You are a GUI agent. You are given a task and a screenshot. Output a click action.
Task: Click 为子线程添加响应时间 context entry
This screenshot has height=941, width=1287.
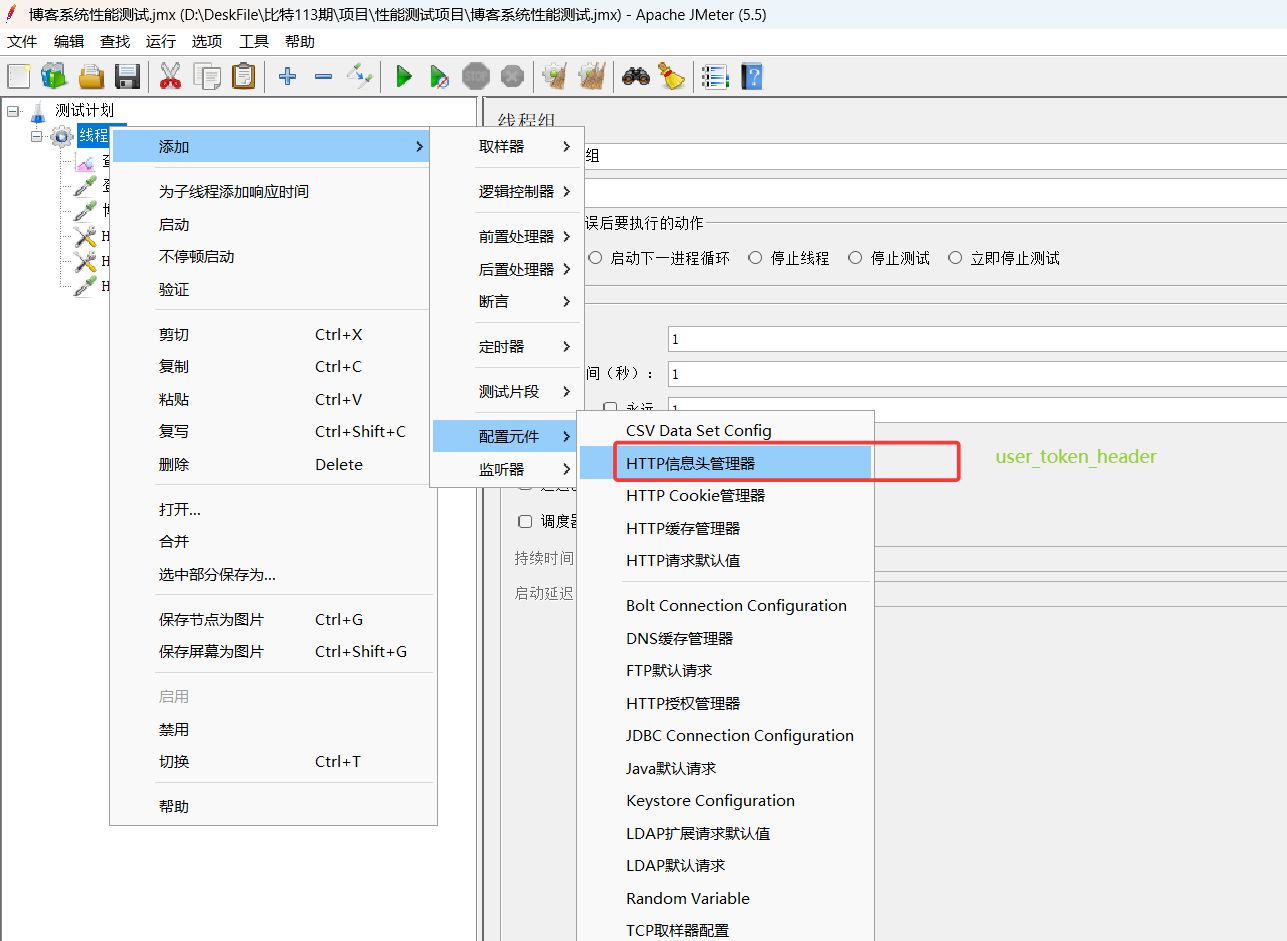point(273,191)
